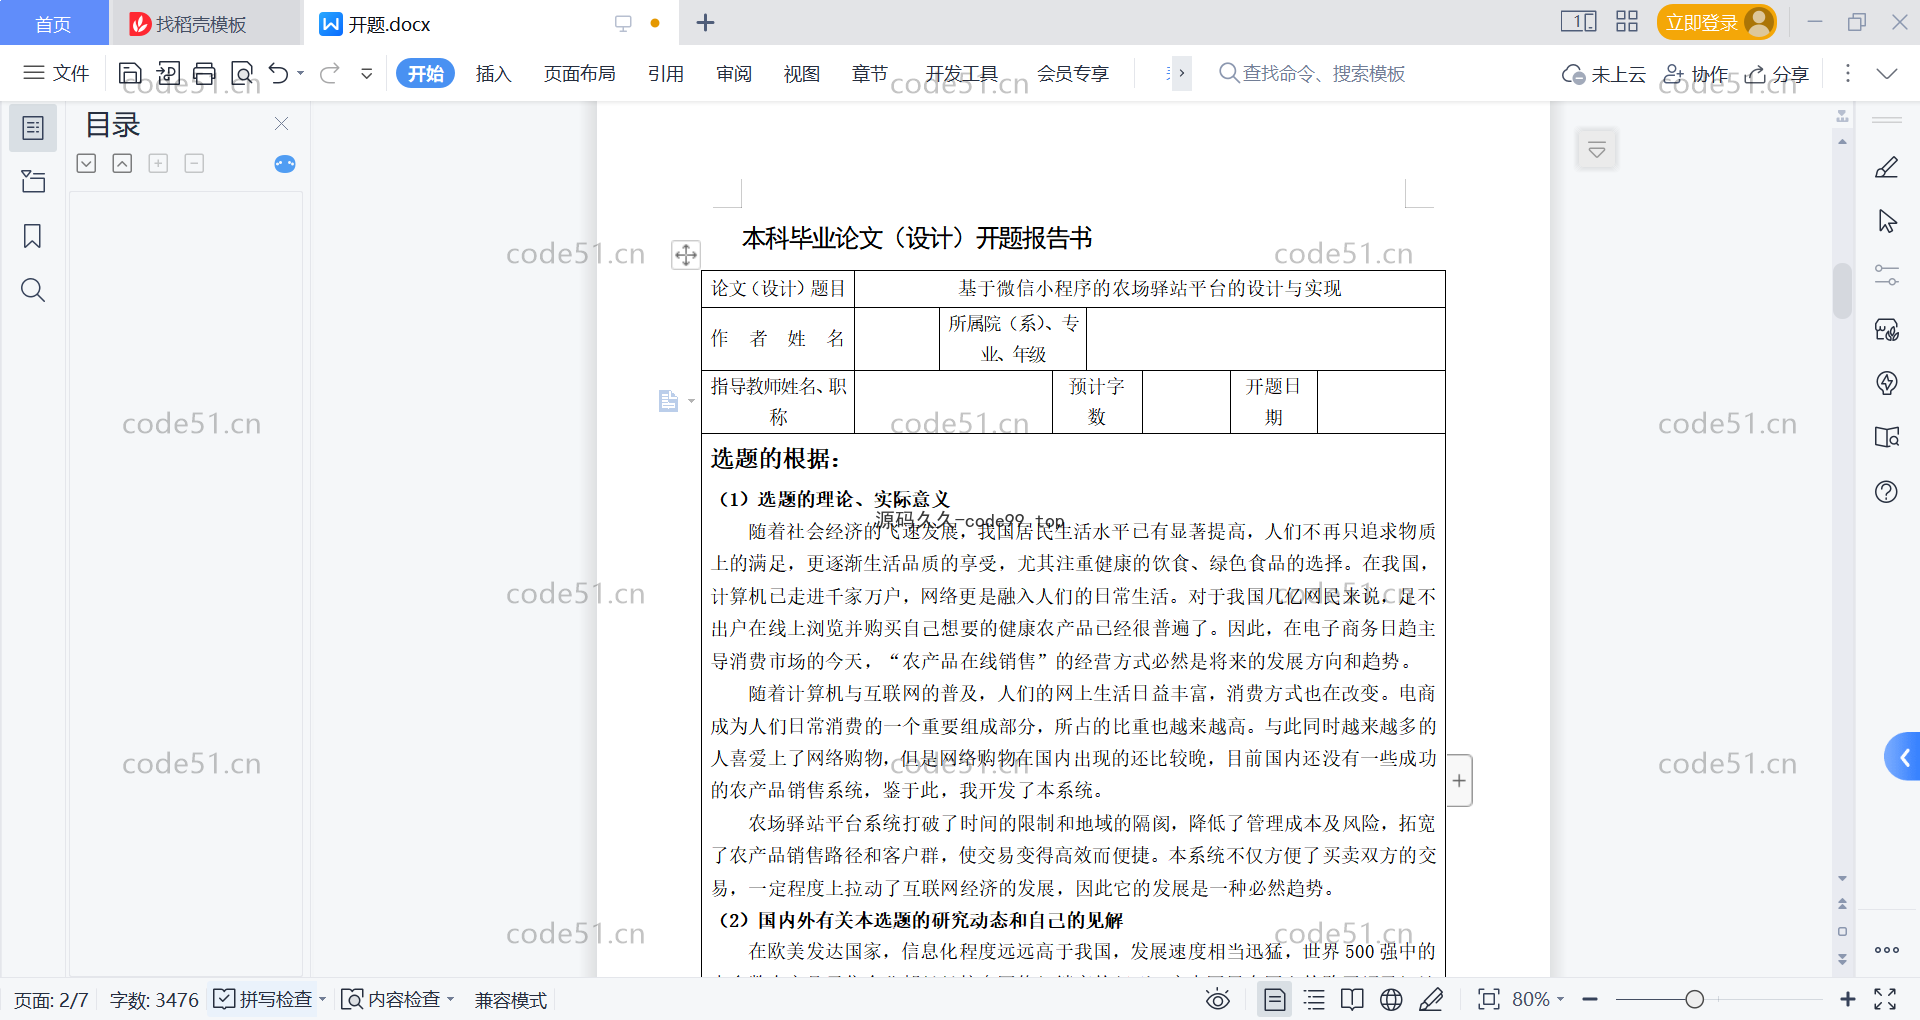Enter full screen with the expand icon

[x=1885, y=999]
